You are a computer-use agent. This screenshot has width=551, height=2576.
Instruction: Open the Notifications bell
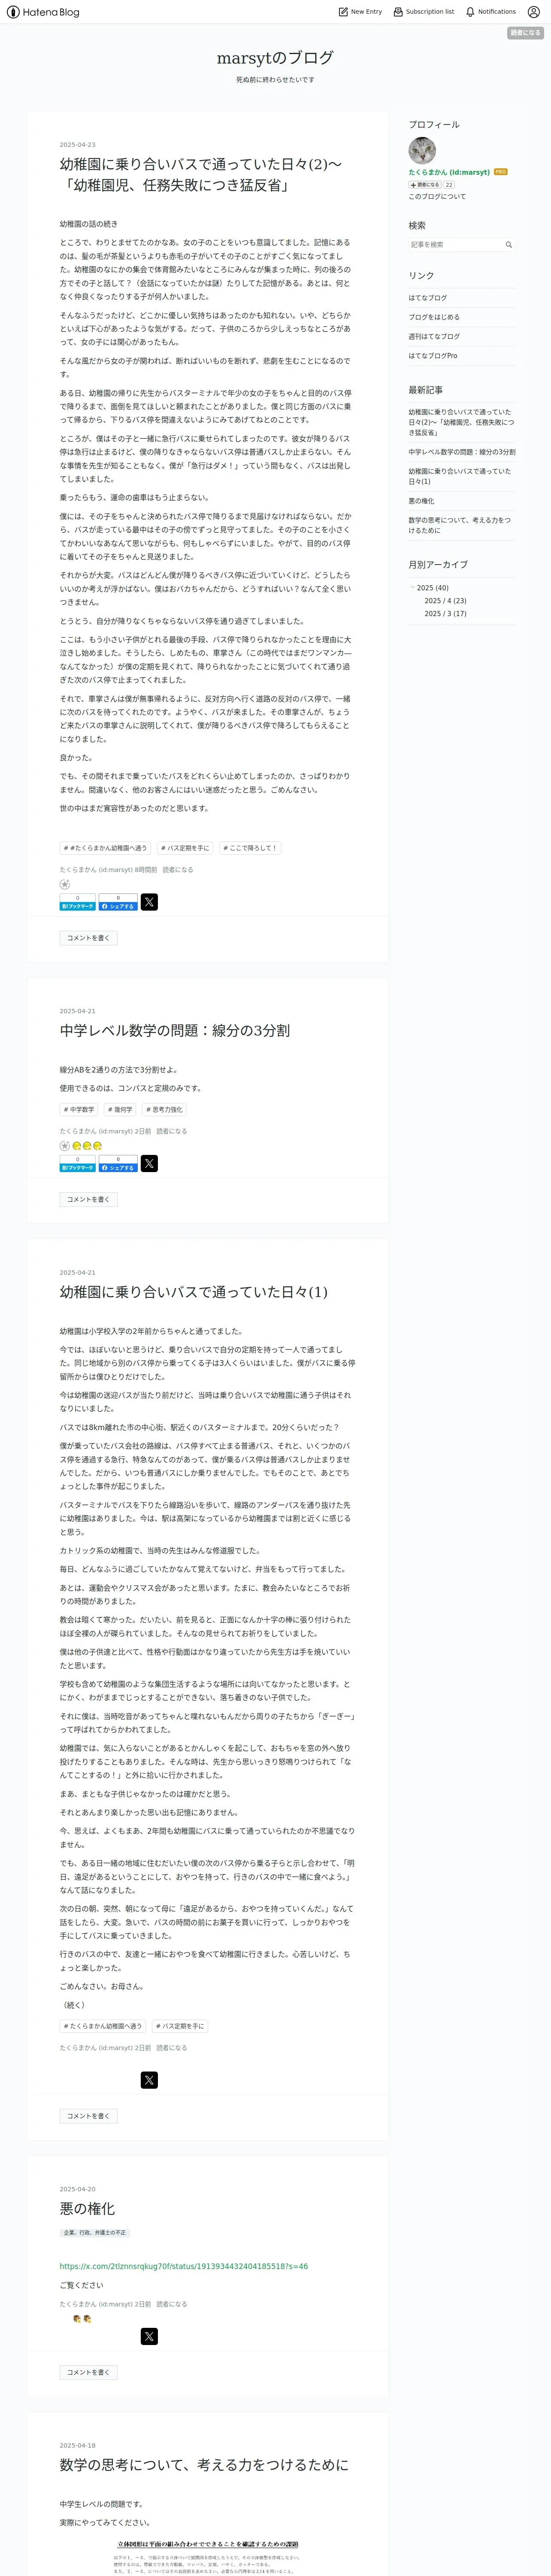490,12
